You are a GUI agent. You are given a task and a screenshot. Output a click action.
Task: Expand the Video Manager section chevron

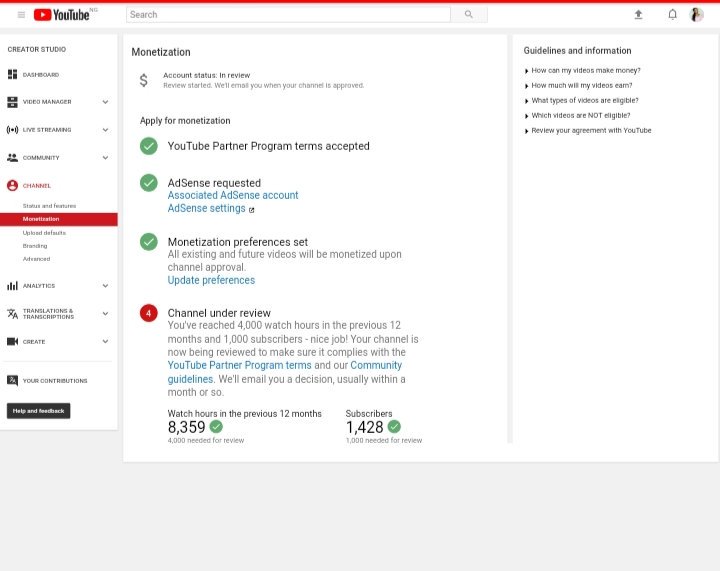[x=105, y=102]
